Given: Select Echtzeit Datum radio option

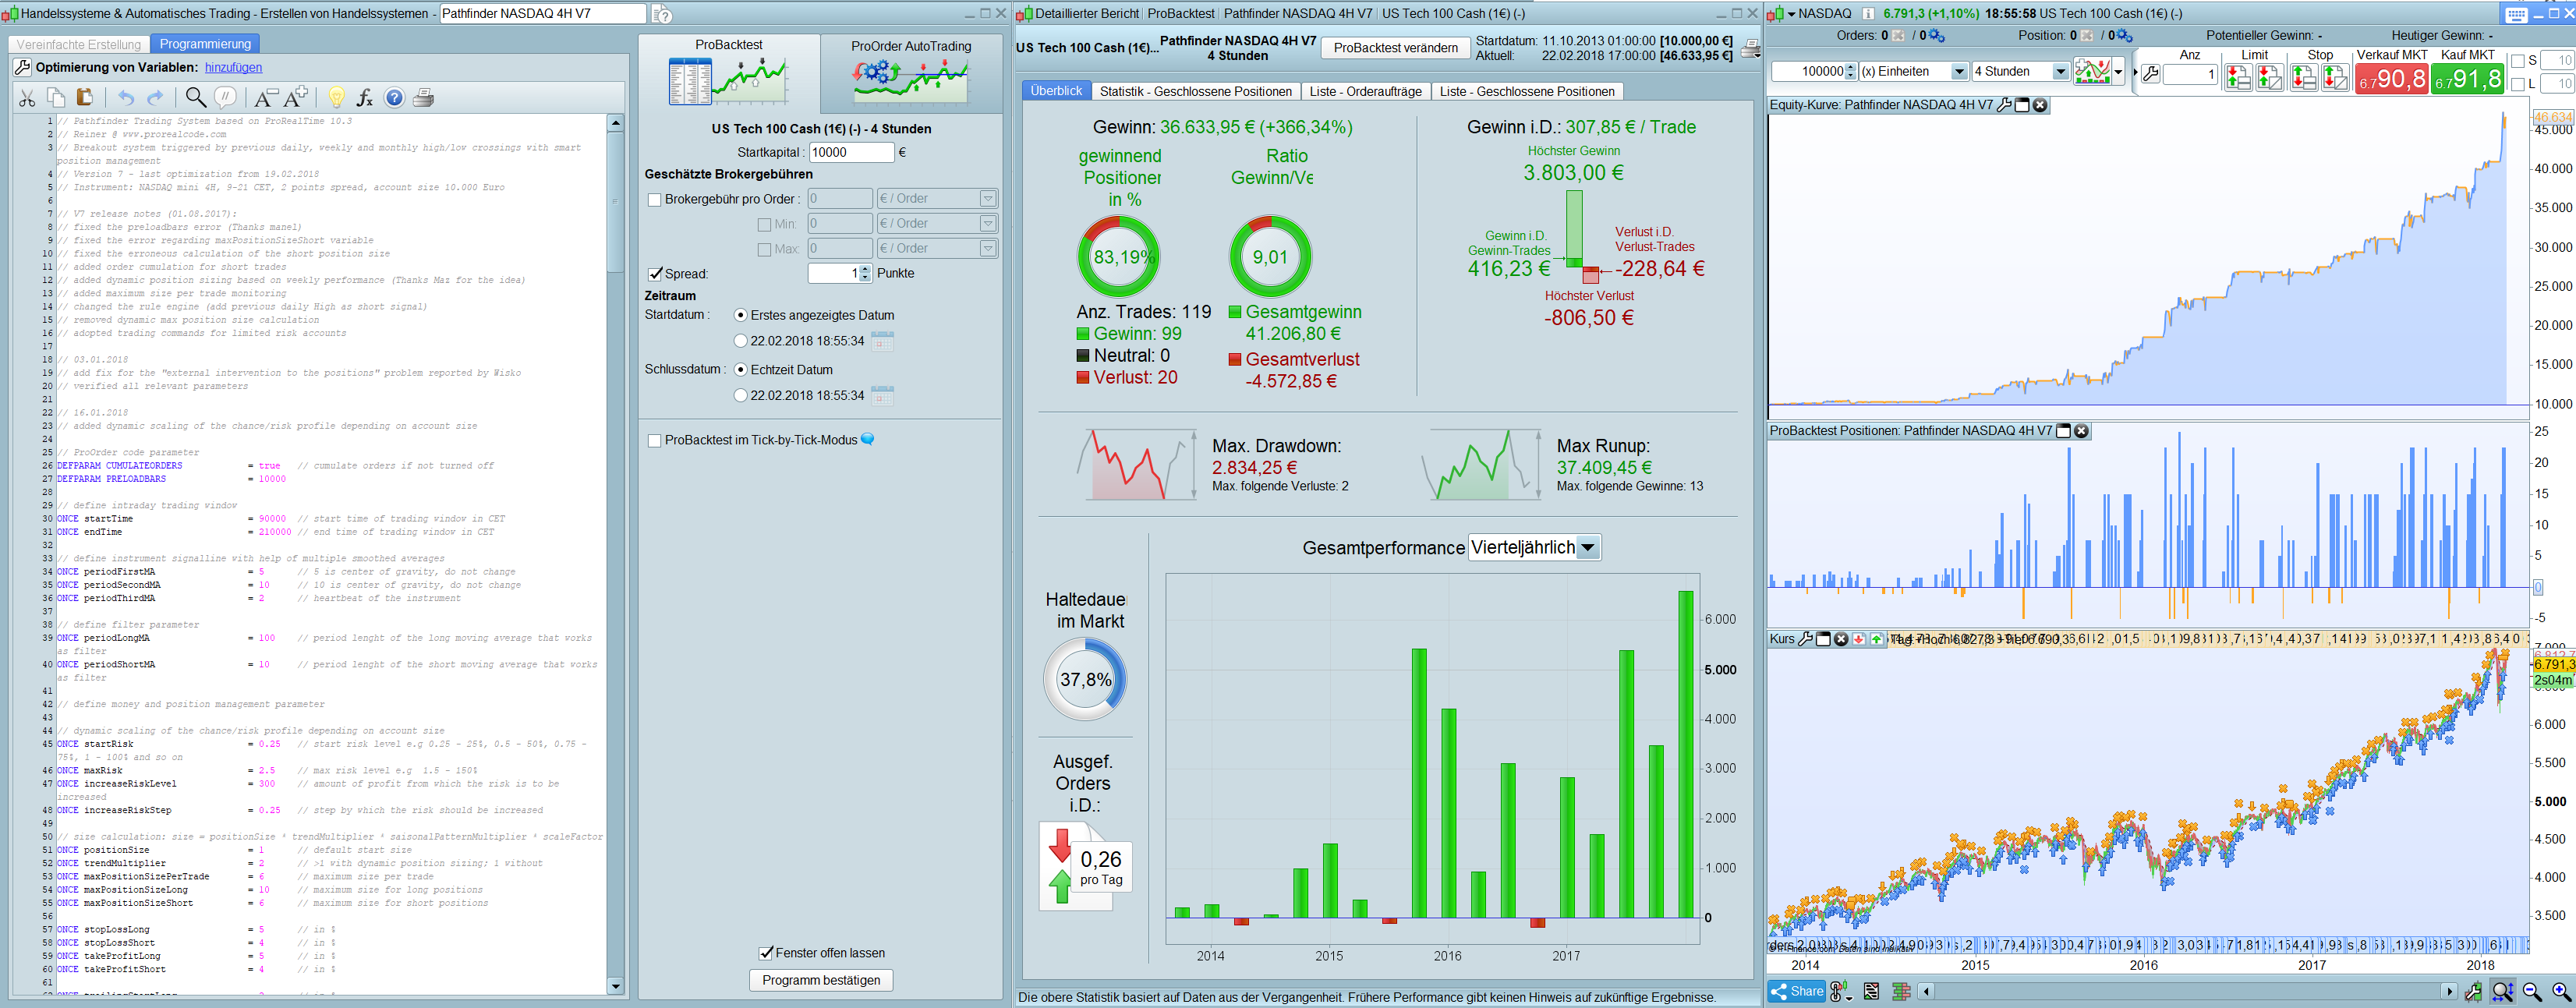Looking at the screenshot, I should tap(741, 370).
